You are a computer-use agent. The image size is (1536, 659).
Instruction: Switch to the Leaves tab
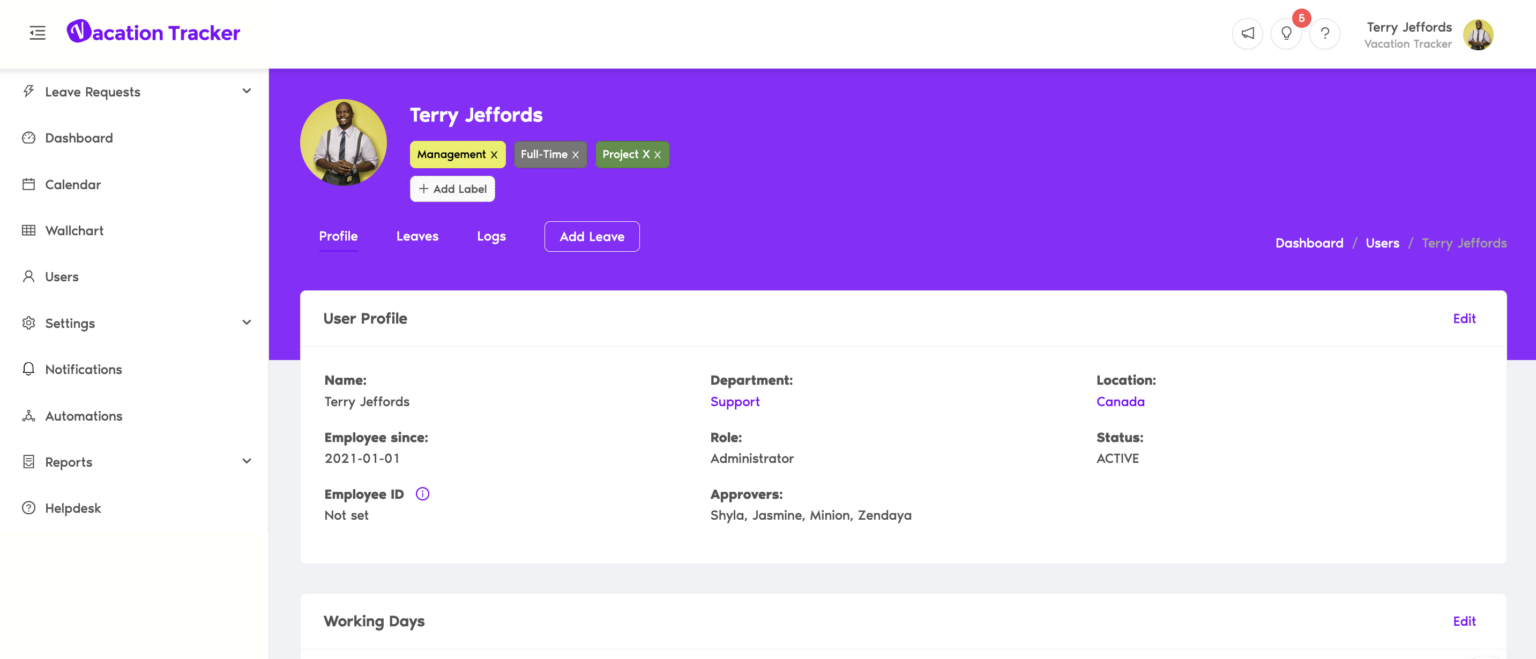(417, 236)
